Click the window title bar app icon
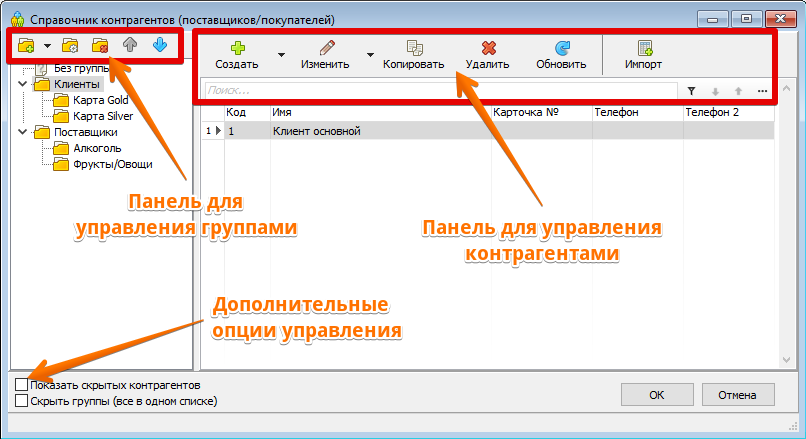This screenshot has width=806, height=439. point(17,20)
